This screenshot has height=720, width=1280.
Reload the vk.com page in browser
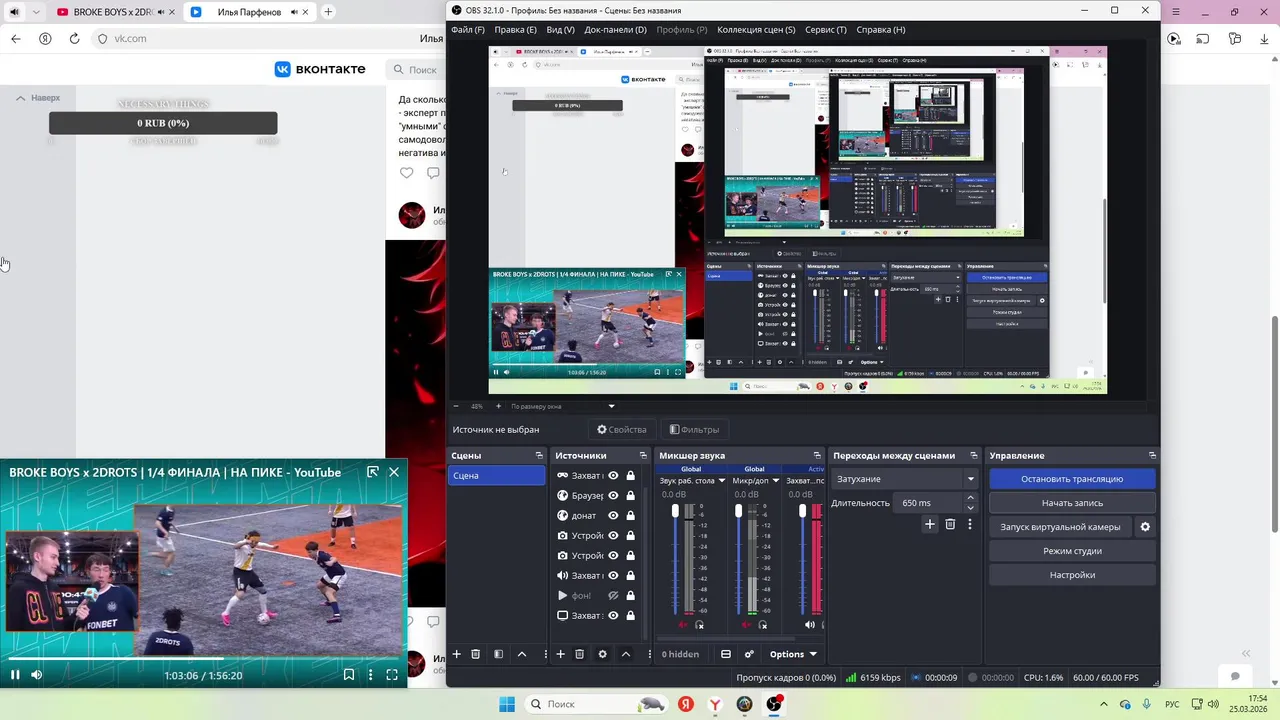coord(74,39)
